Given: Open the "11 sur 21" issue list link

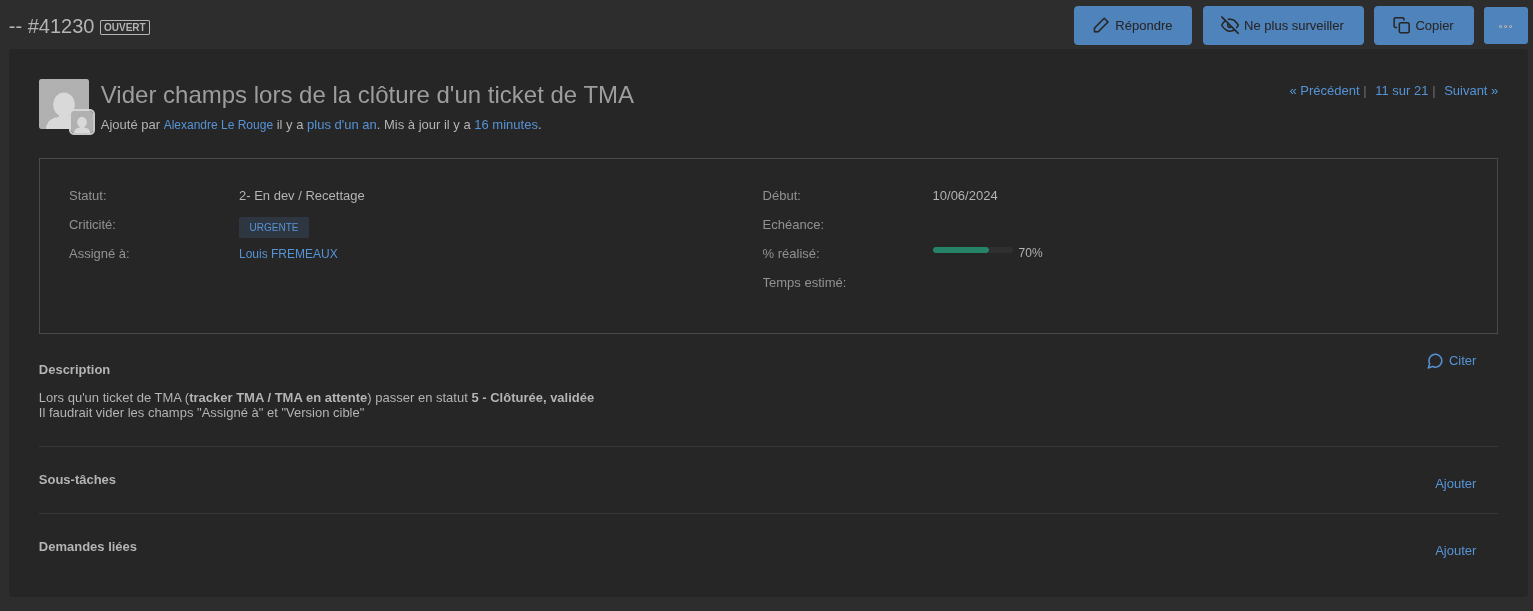Looking at the screenshot, I should [x=1401, y=91].
